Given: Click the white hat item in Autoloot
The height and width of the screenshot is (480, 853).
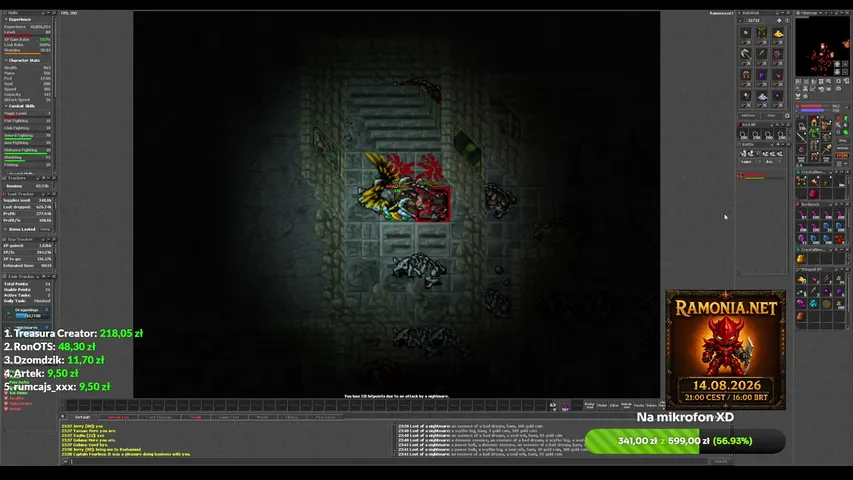Looking at the screenshot, I should tap(762, 97).
